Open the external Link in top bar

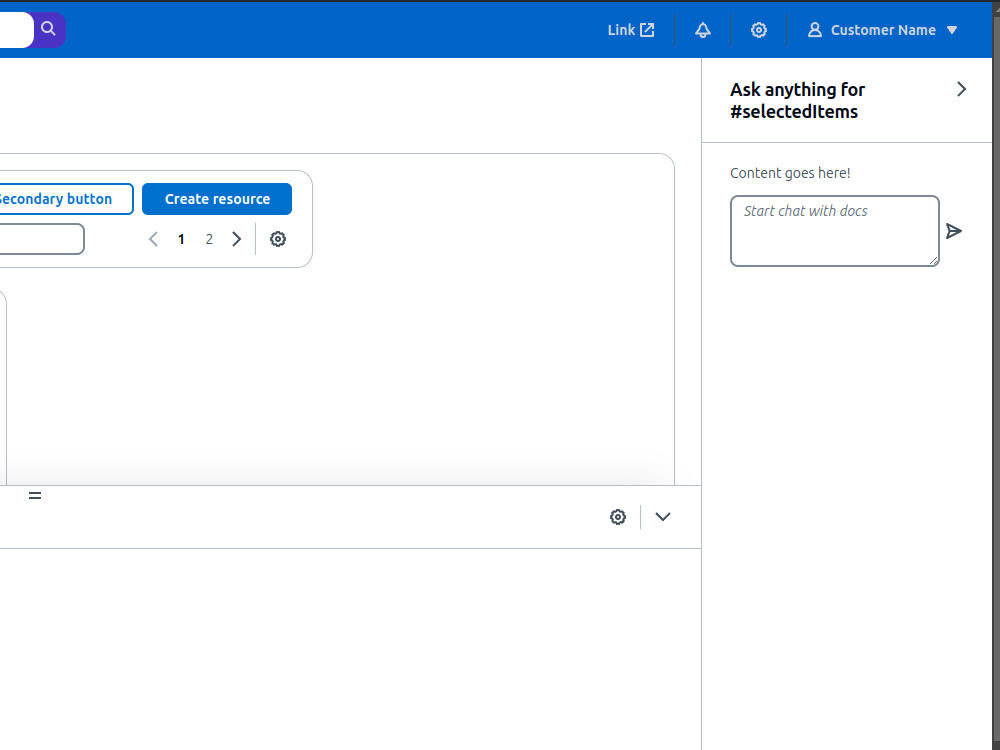[631, 30]
